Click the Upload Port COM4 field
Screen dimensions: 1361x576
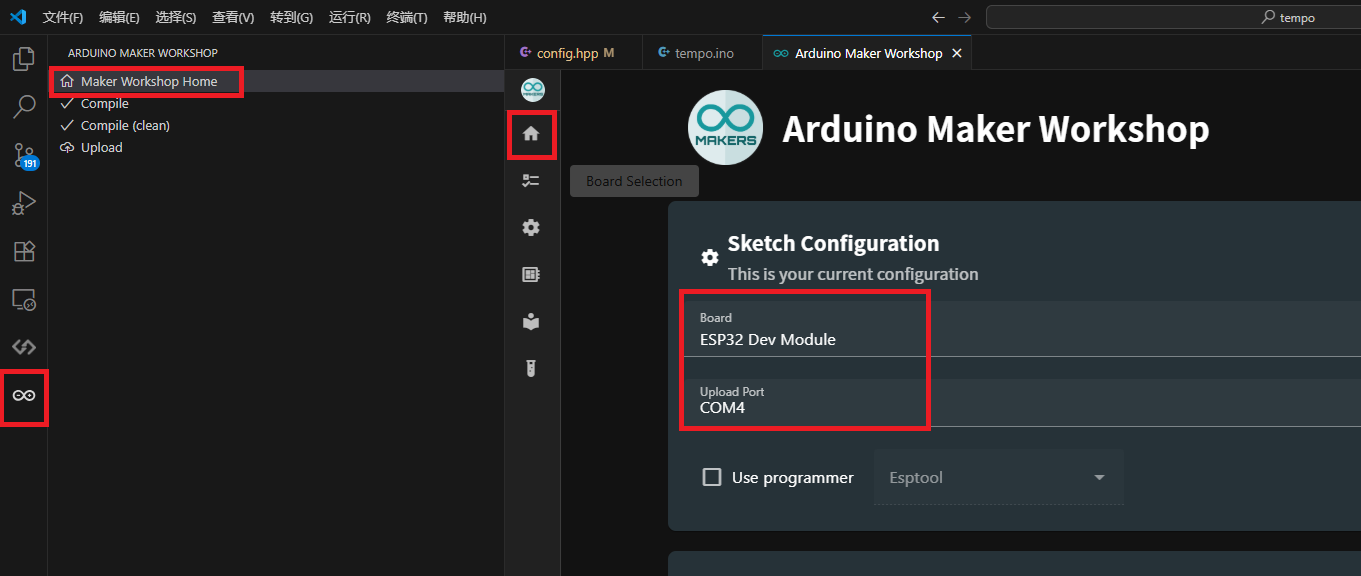point(805,401)
